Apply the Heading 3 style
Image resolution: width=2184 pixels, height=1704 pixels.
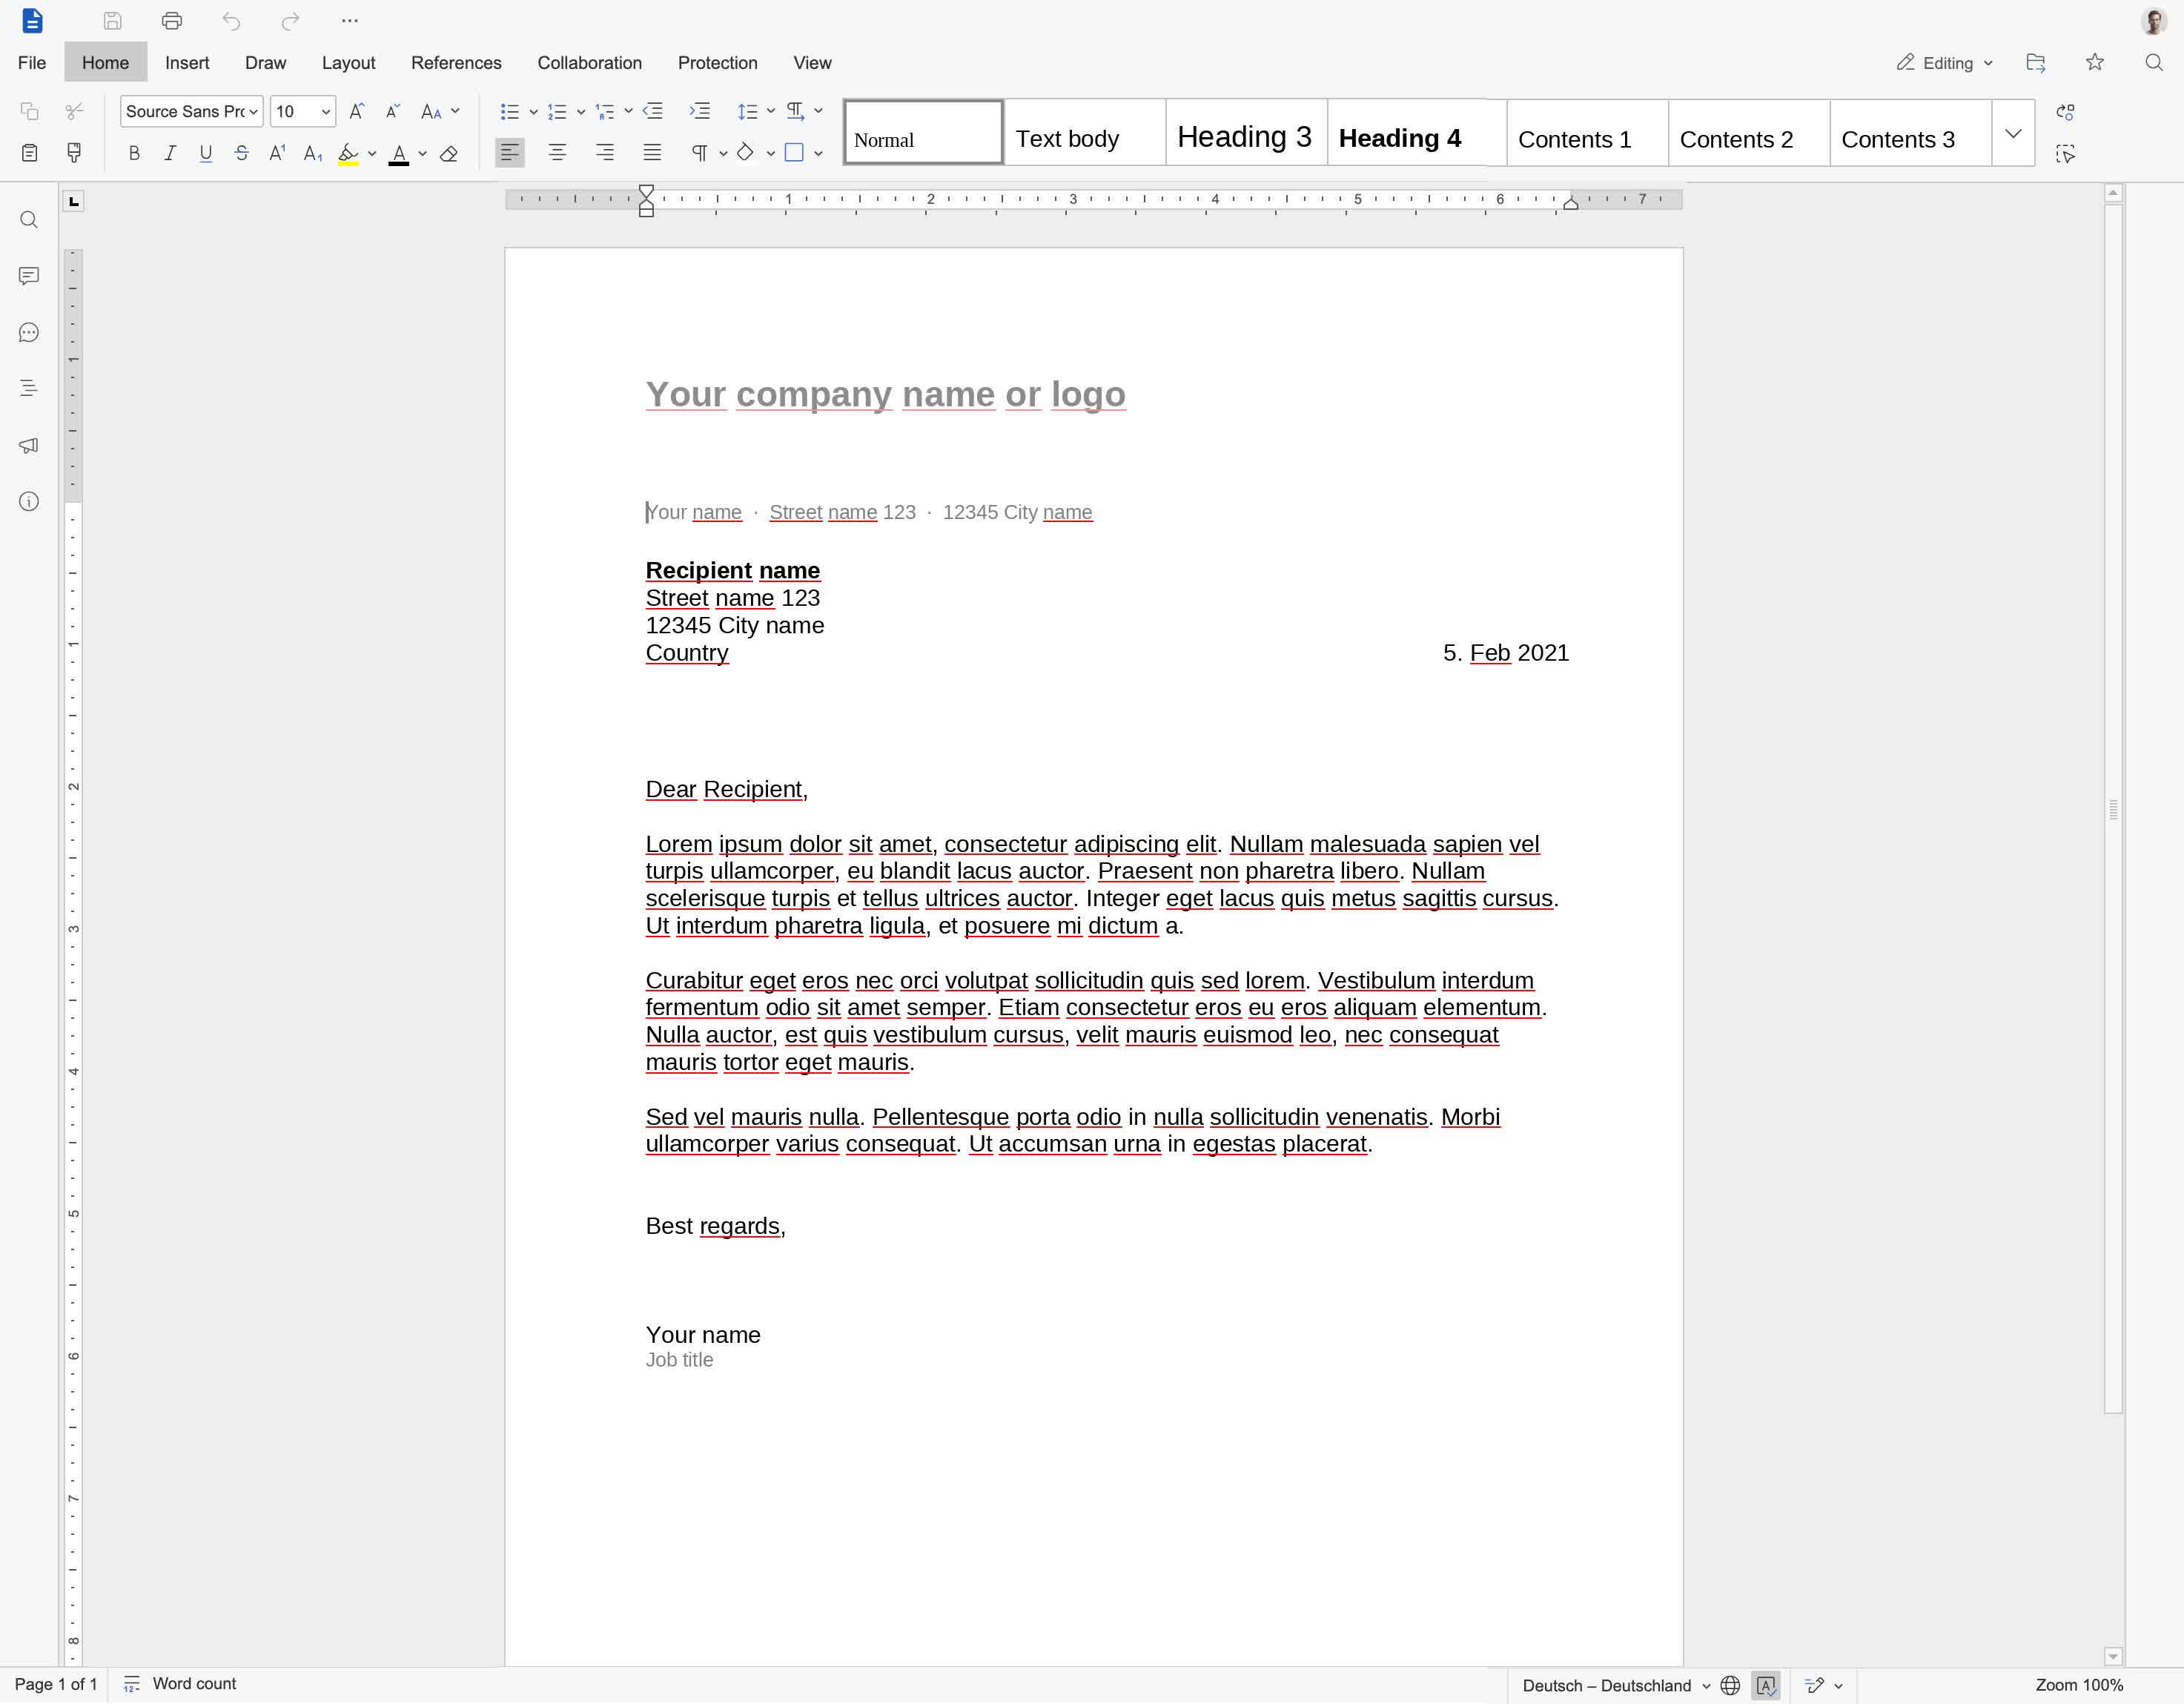click(1245, 136)
